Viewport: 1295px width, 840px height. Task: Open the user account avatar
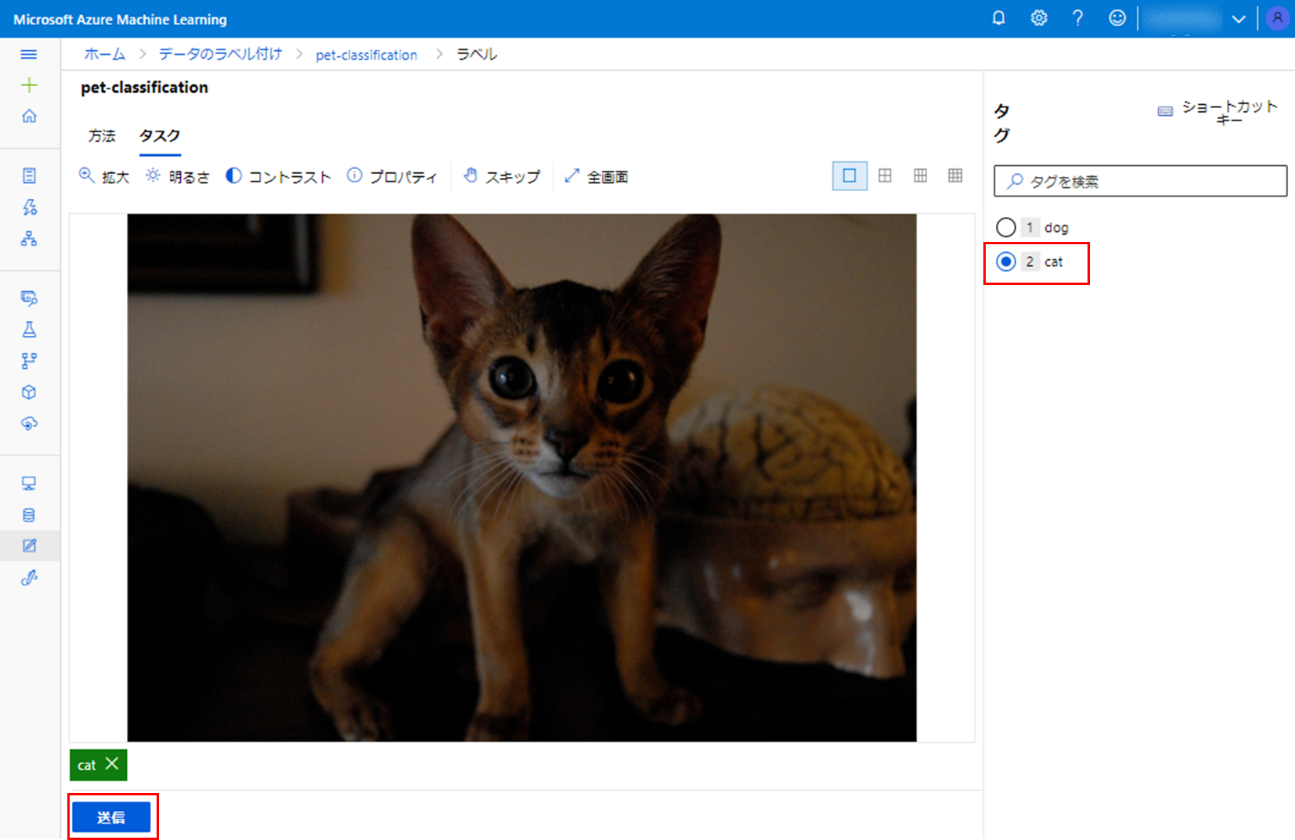[x=1277, y=19]
